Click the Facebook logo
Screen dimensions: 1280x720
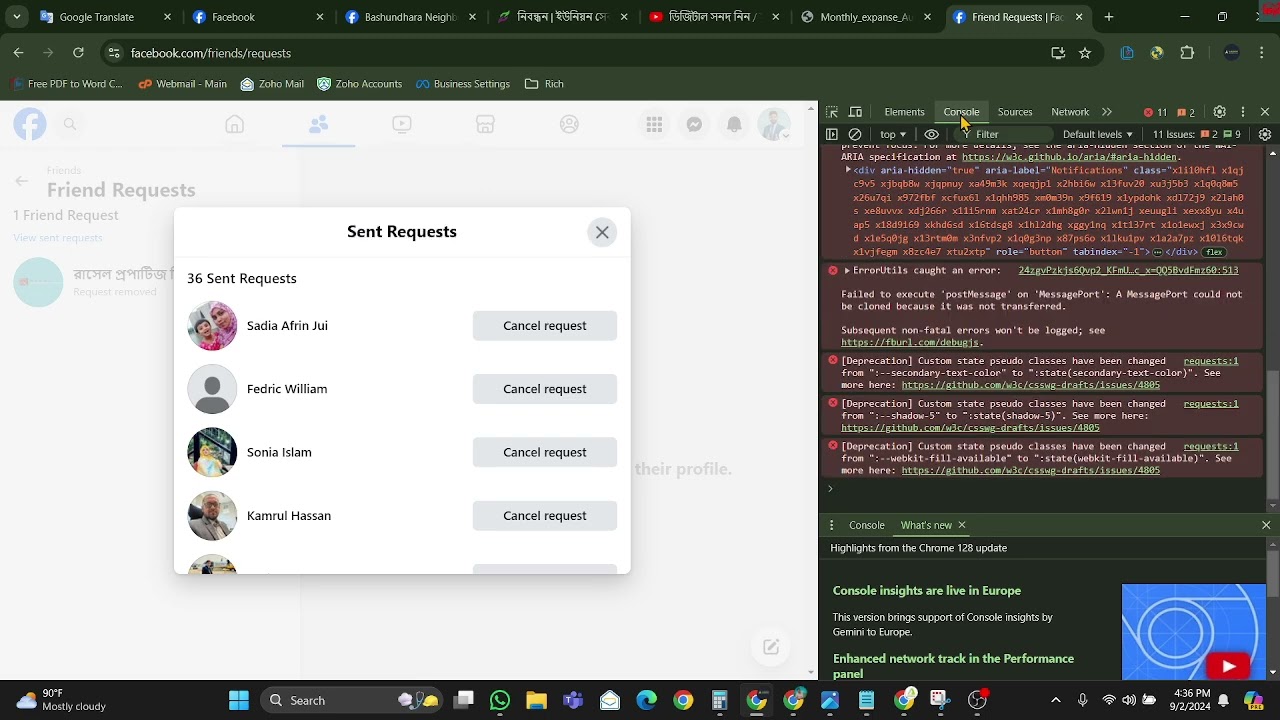click(x=30, y=124)
